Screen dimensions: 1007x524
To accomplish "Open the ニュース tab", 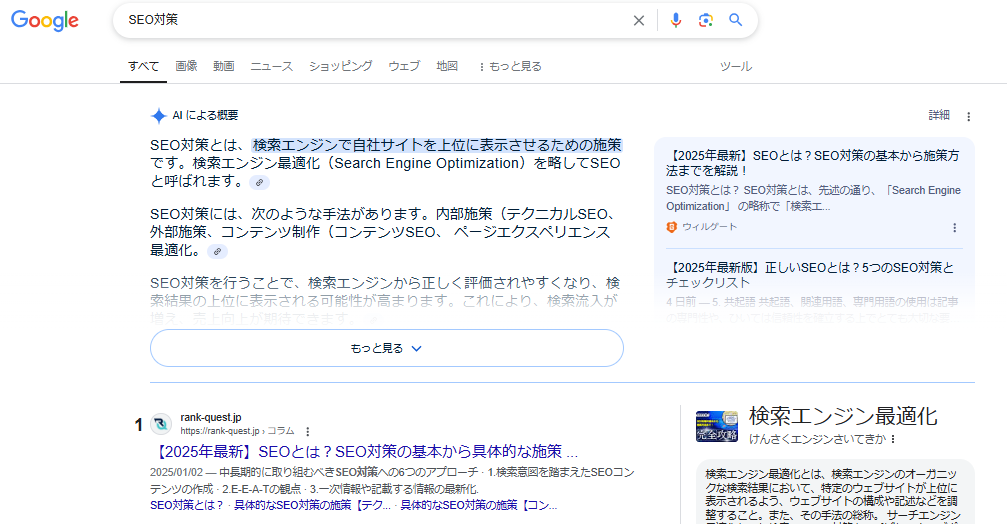I will click(272, 66).
